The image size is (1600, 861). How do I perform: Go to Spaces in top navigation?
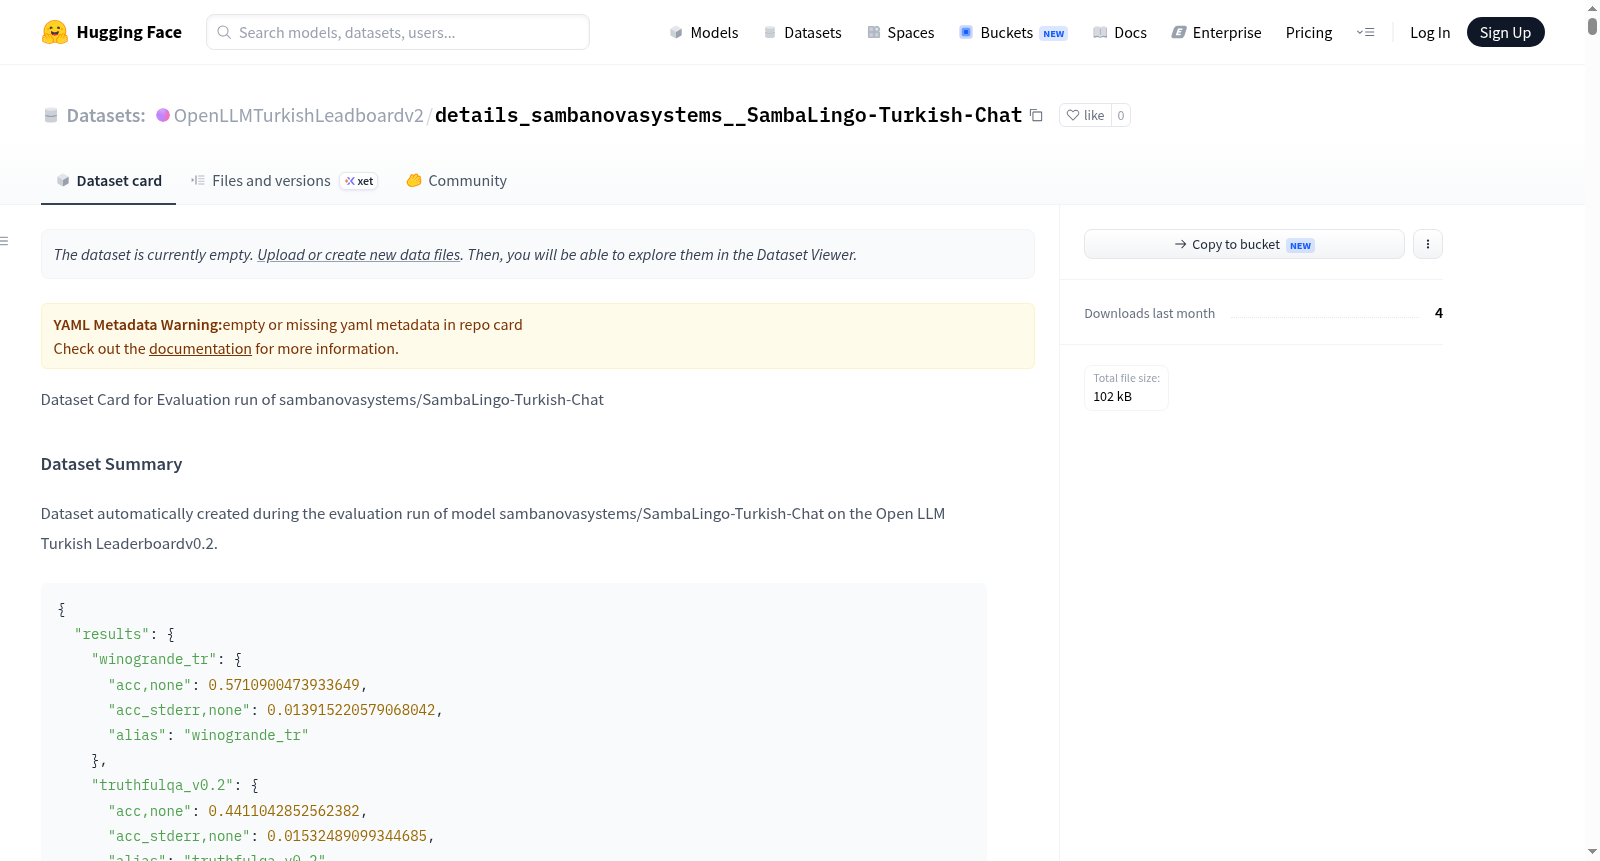coord(900,33)
